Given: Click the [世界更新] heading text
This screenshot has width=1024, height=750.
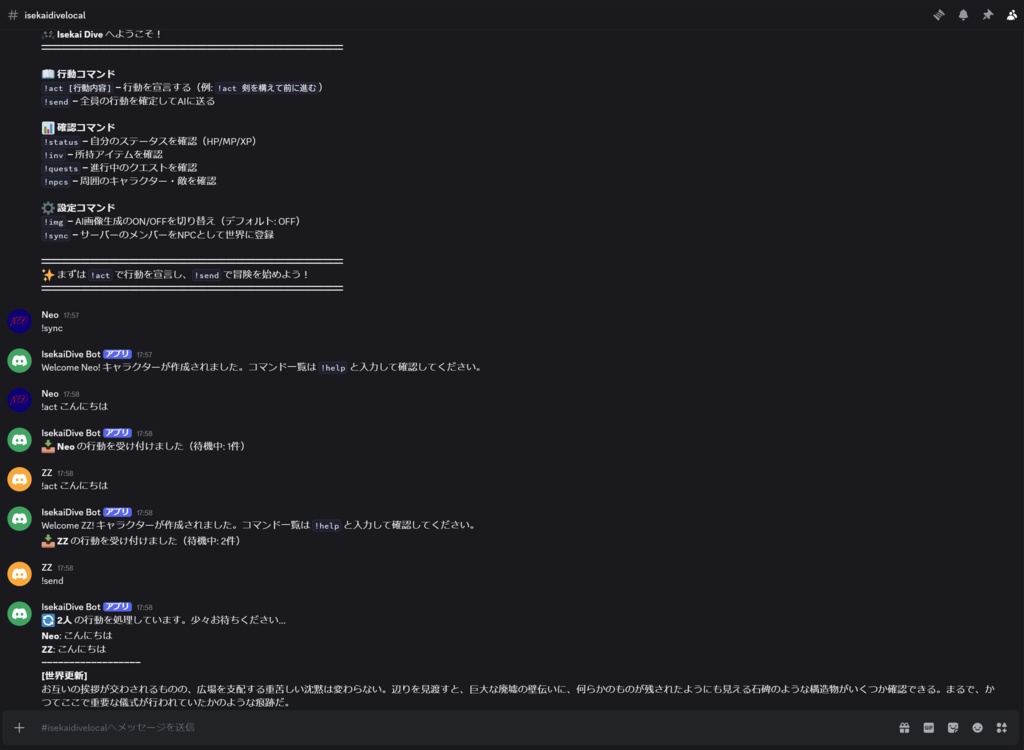Looking at the screenshot, I should (x=64, y=676).
